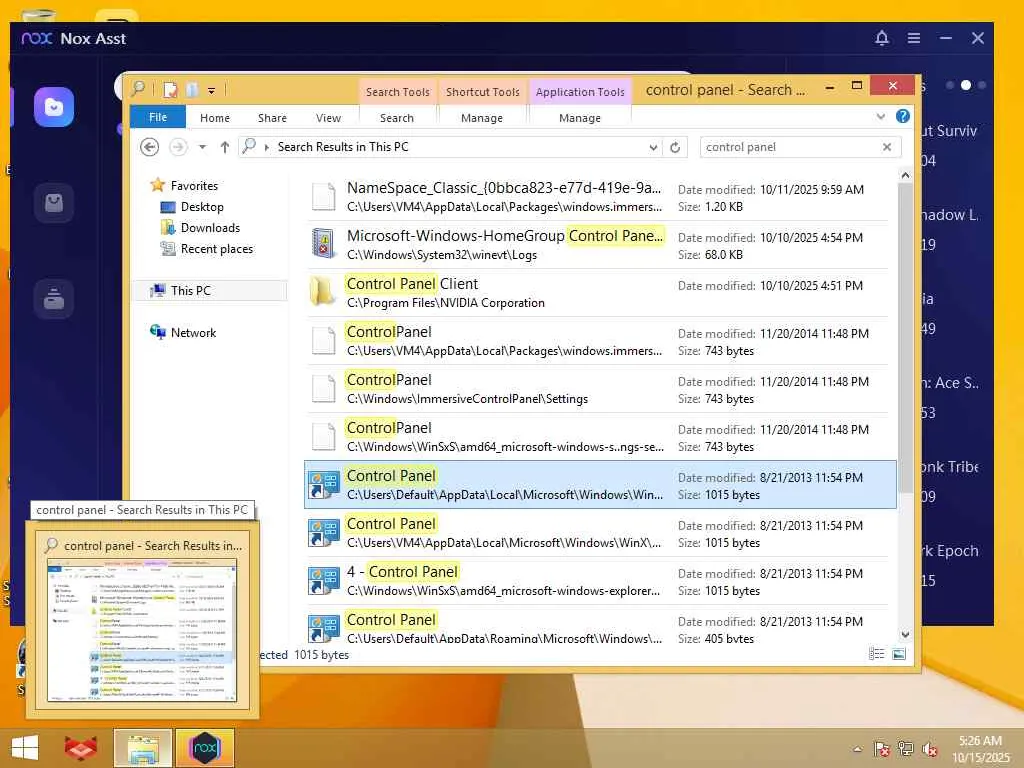1024x768 pixels.
Task: Select NameSpace_Classic file result
Action: coord(600,197)
